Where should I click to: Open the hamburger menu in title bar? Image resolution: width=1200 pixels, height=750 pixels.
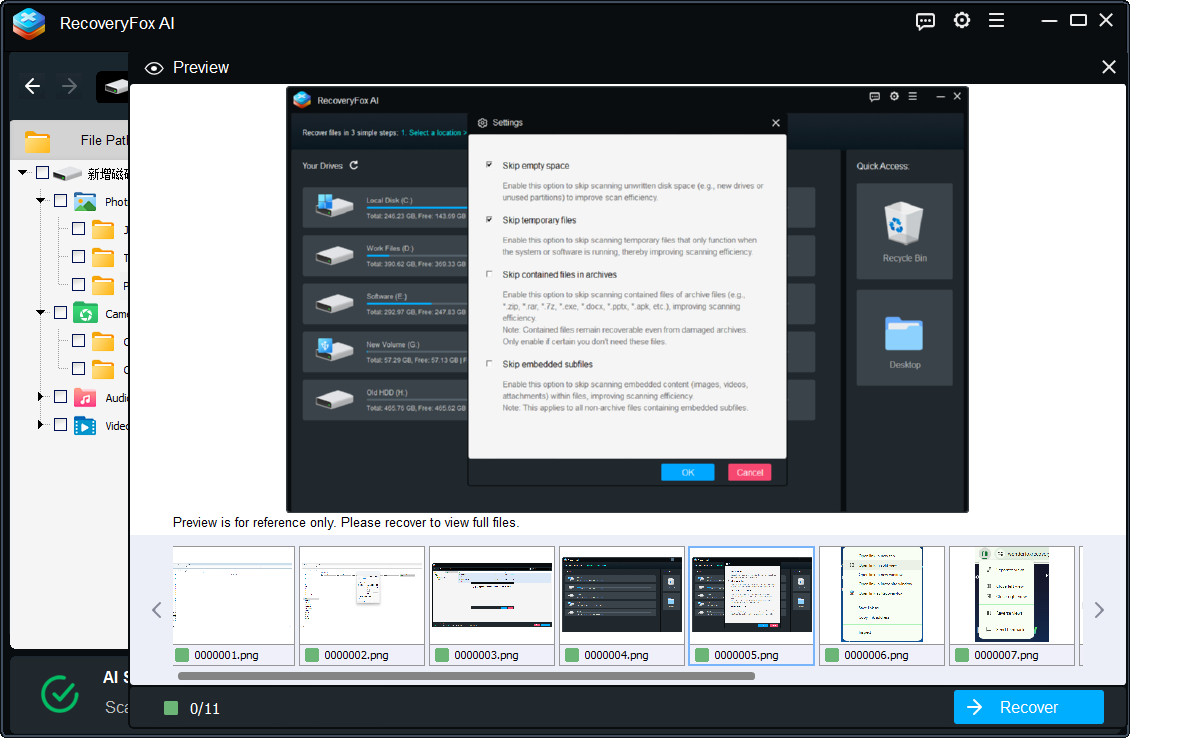997,20
